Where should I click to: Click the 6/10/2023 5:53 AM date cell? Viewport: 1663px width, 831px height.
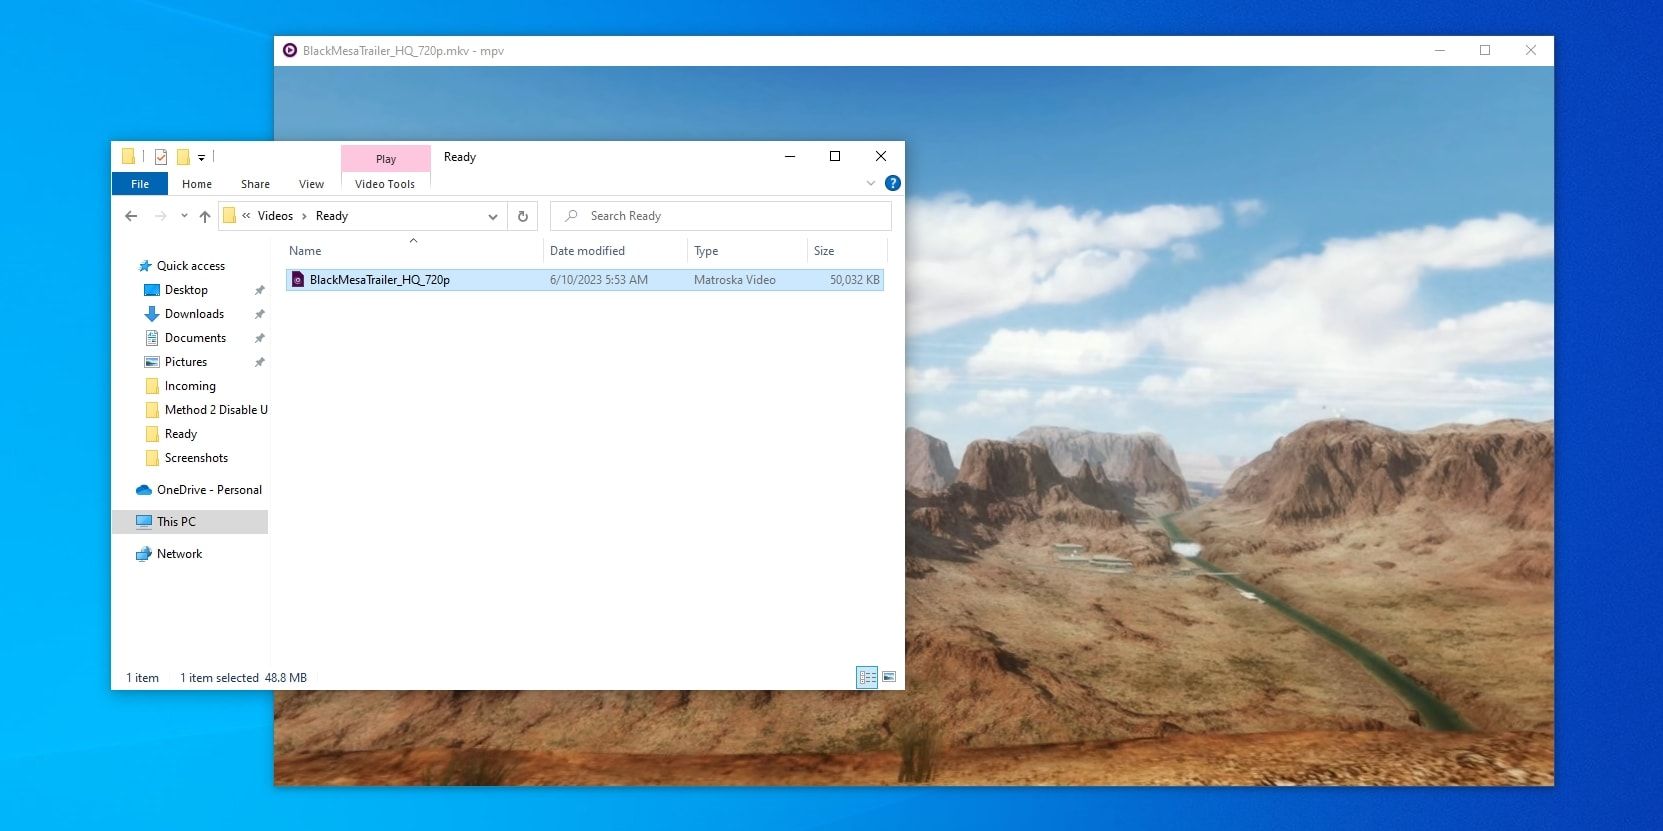pyautogui.click(x=599, y=280)
